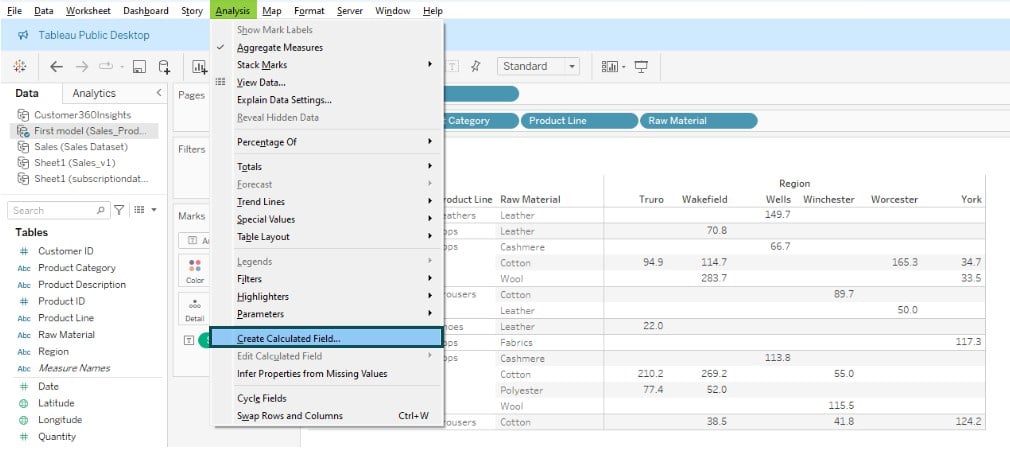
Task: Open the Parameters submenu entry
Action: (327, 314)
